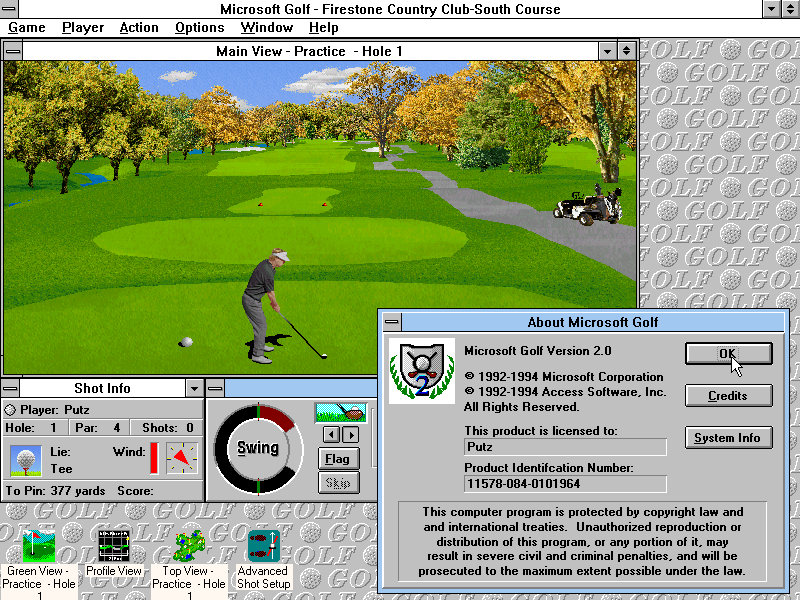Click the 'Hole: 1' cell
The height and width of the screenshot is (600, 800).
pyautogui.click(x=34, y=428)
